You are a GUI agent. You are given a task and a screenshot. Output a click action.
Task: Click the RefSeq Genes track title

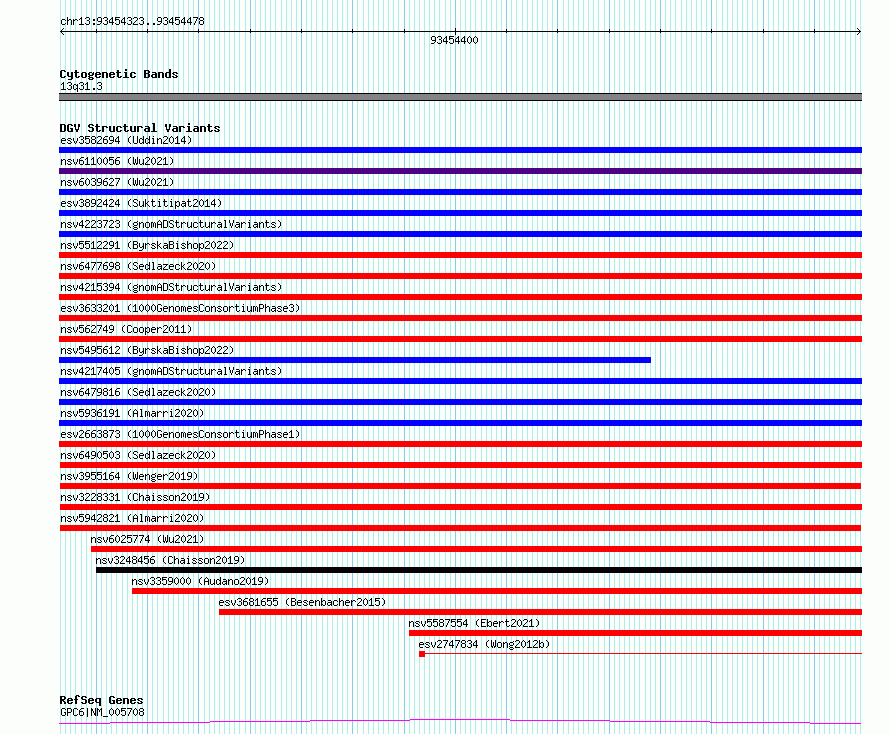[x=102, y=700]
